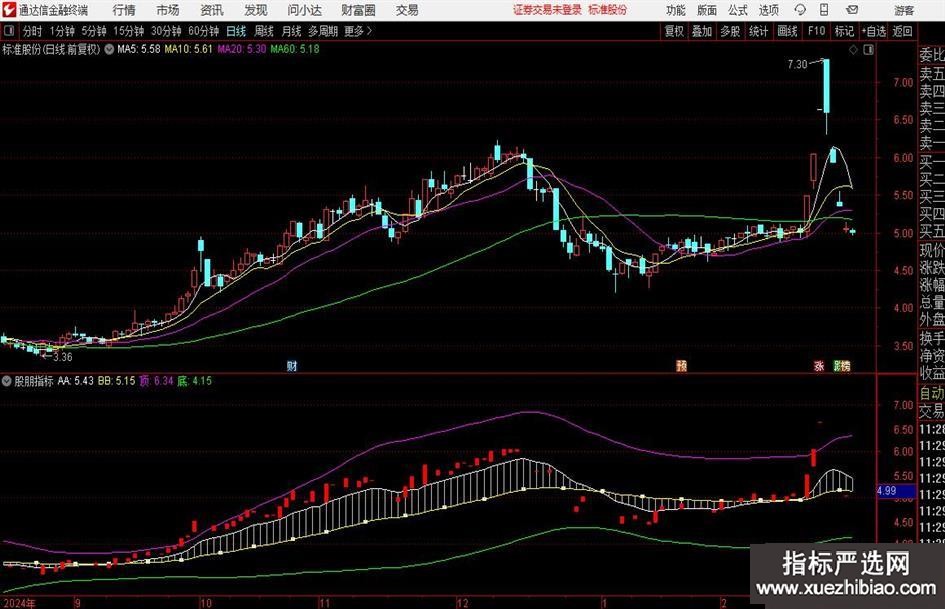Screen dimensions: 945x609
Task: Select the 多周期 multi-period view
Action: 323,31
